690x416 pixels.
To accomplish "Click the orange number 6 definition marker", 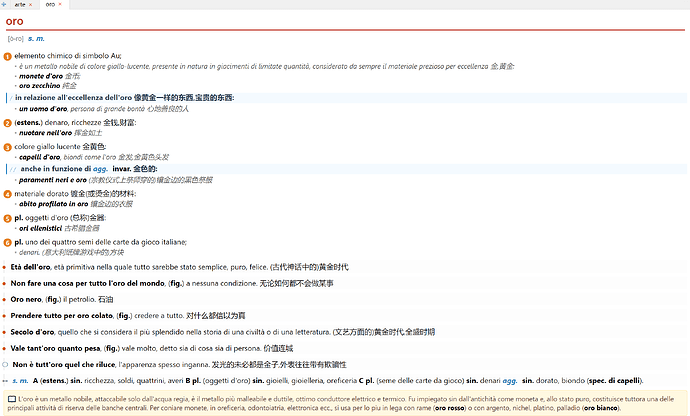I will pos(8,241).
